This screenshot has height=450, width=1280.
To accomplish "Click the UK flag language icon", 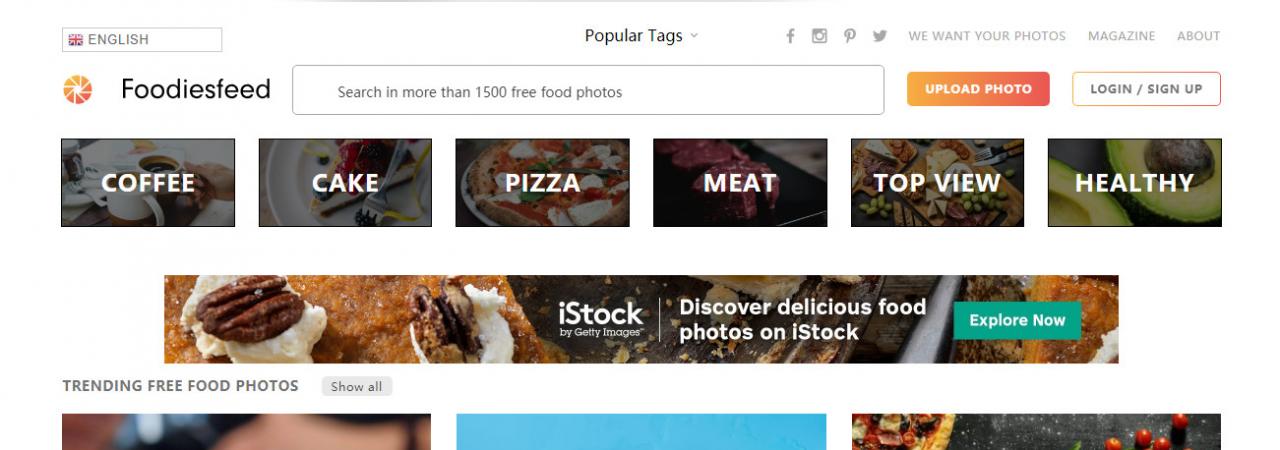I will coord(76,40).
